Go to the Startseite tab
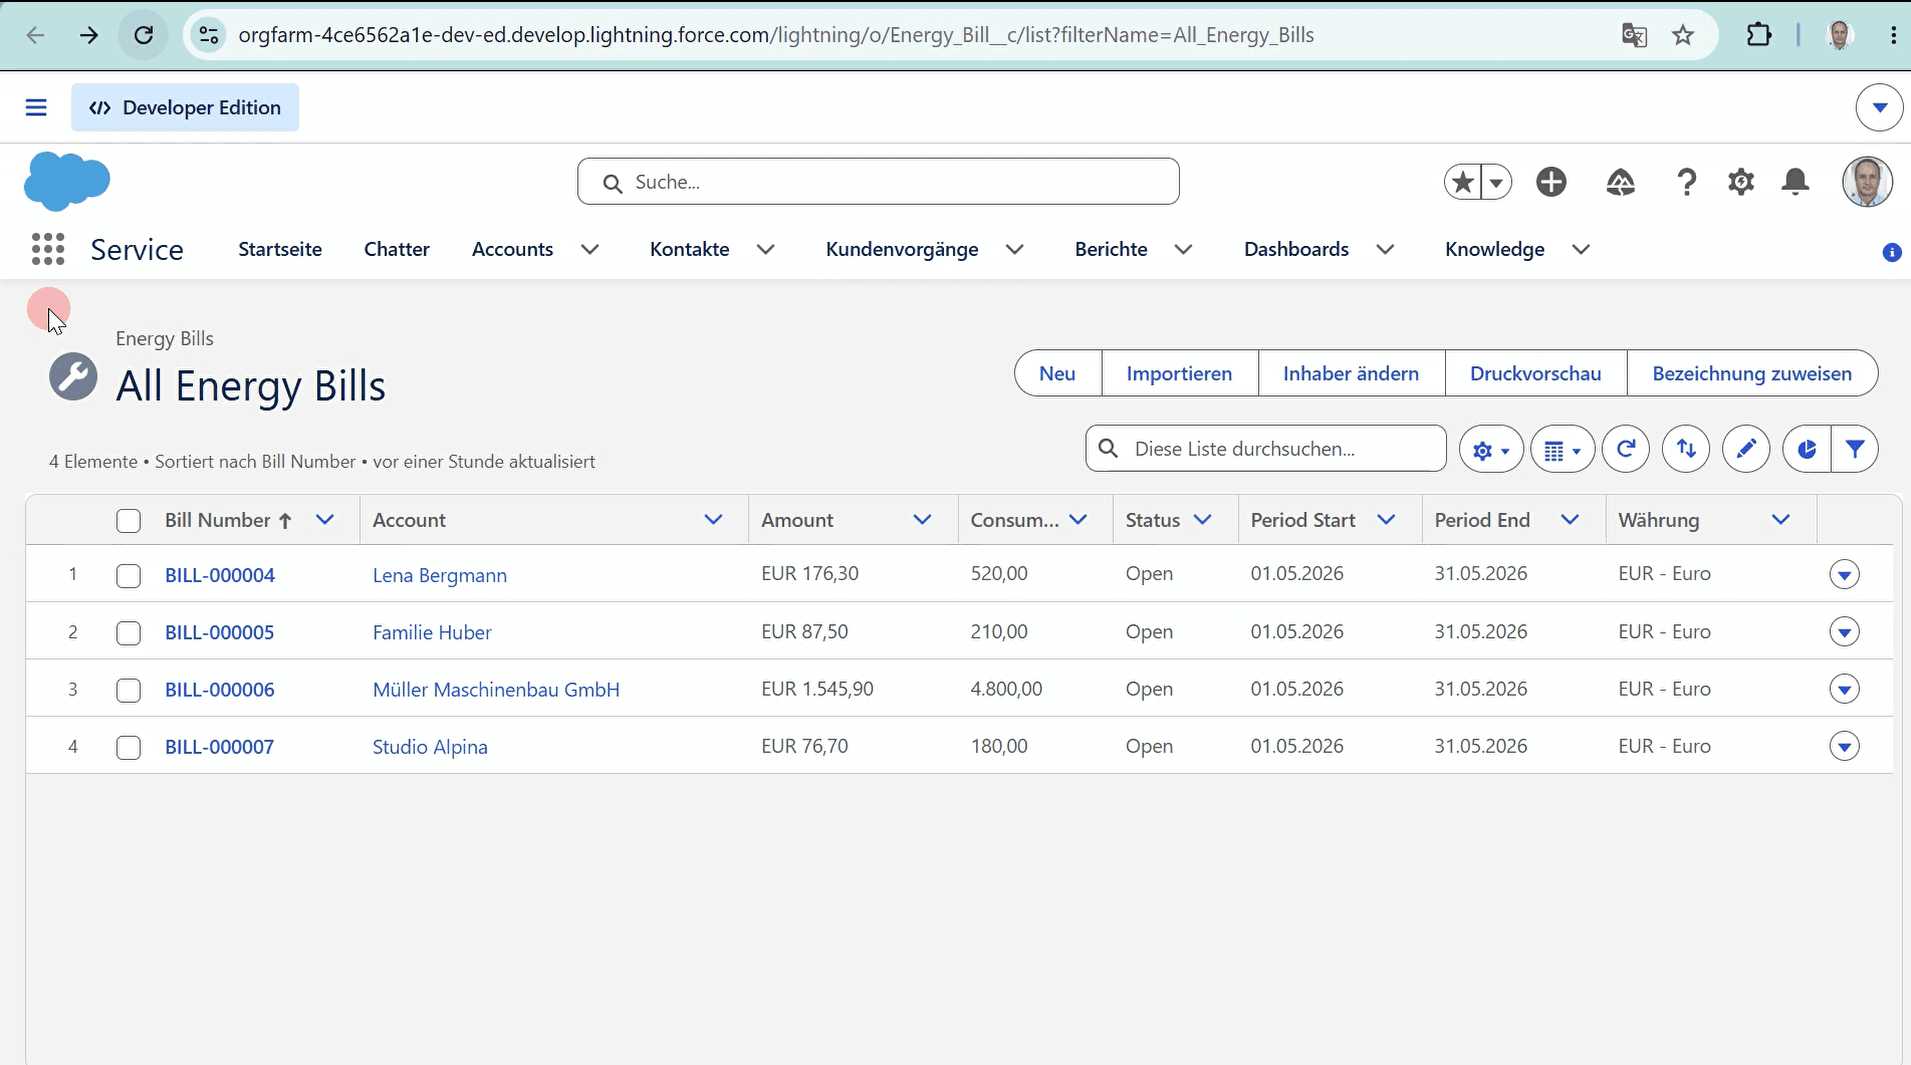 tap(280, 249)
